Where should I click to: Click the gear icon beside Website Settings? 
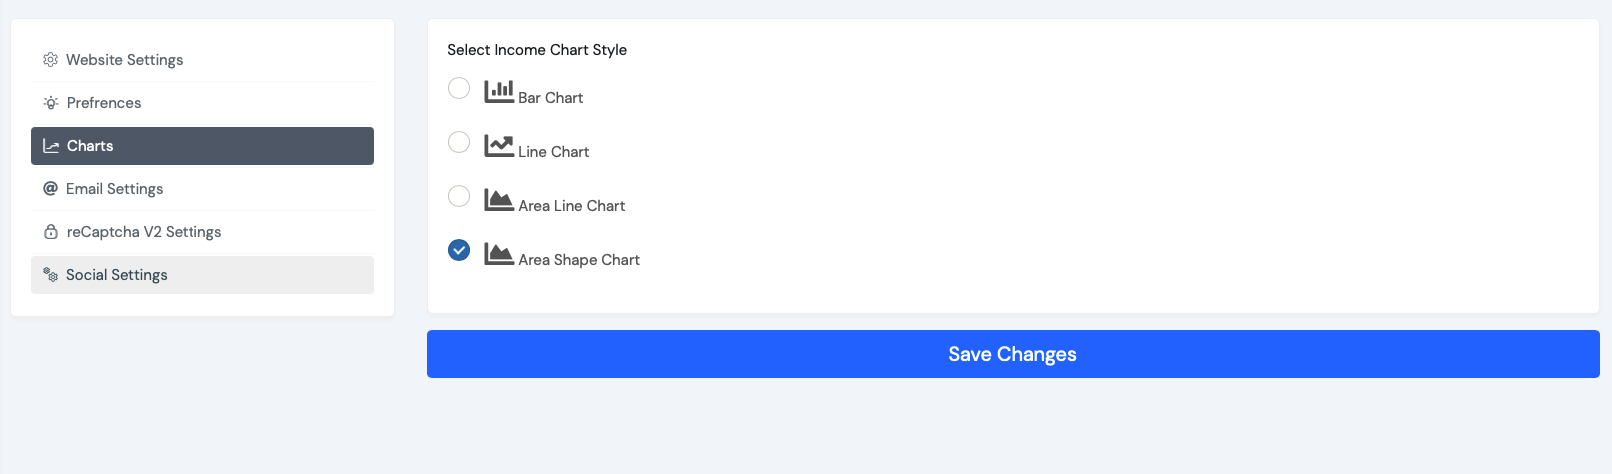[50, 60]
